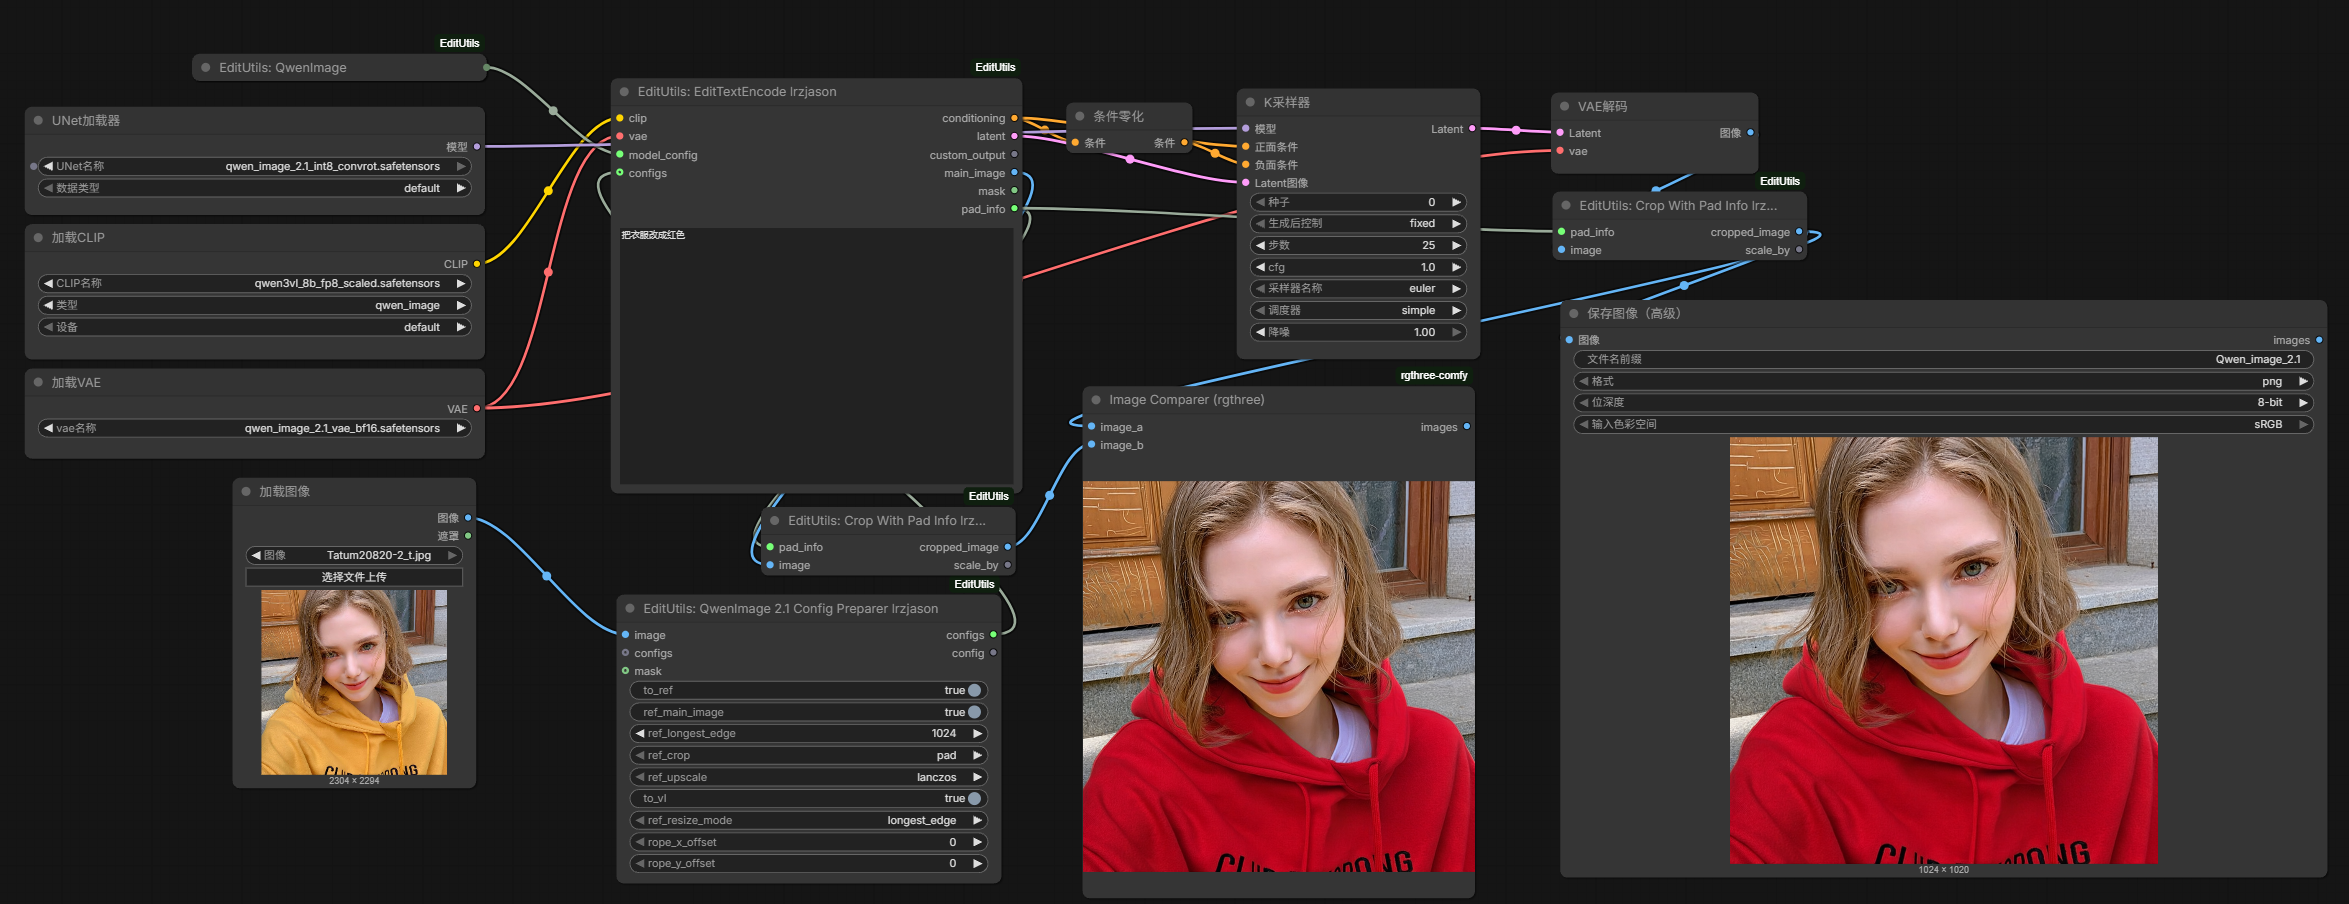Open the UNet名称 model dropdown

254,166
